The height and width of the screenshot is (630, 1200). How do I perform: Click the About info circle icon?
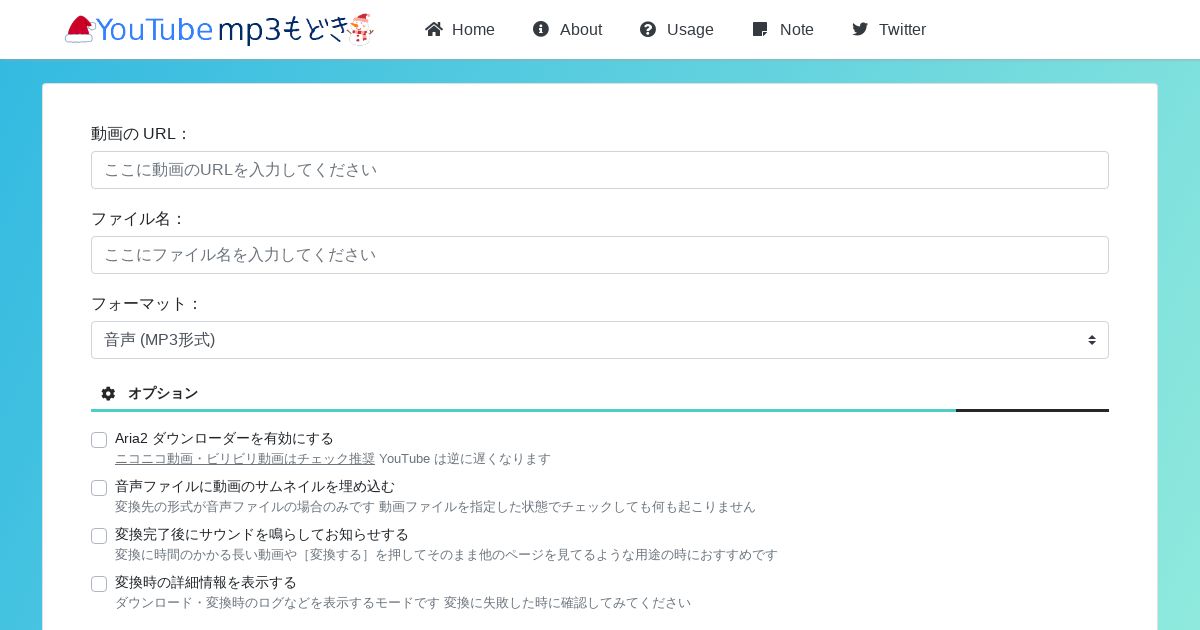click(x=541, y=29)
